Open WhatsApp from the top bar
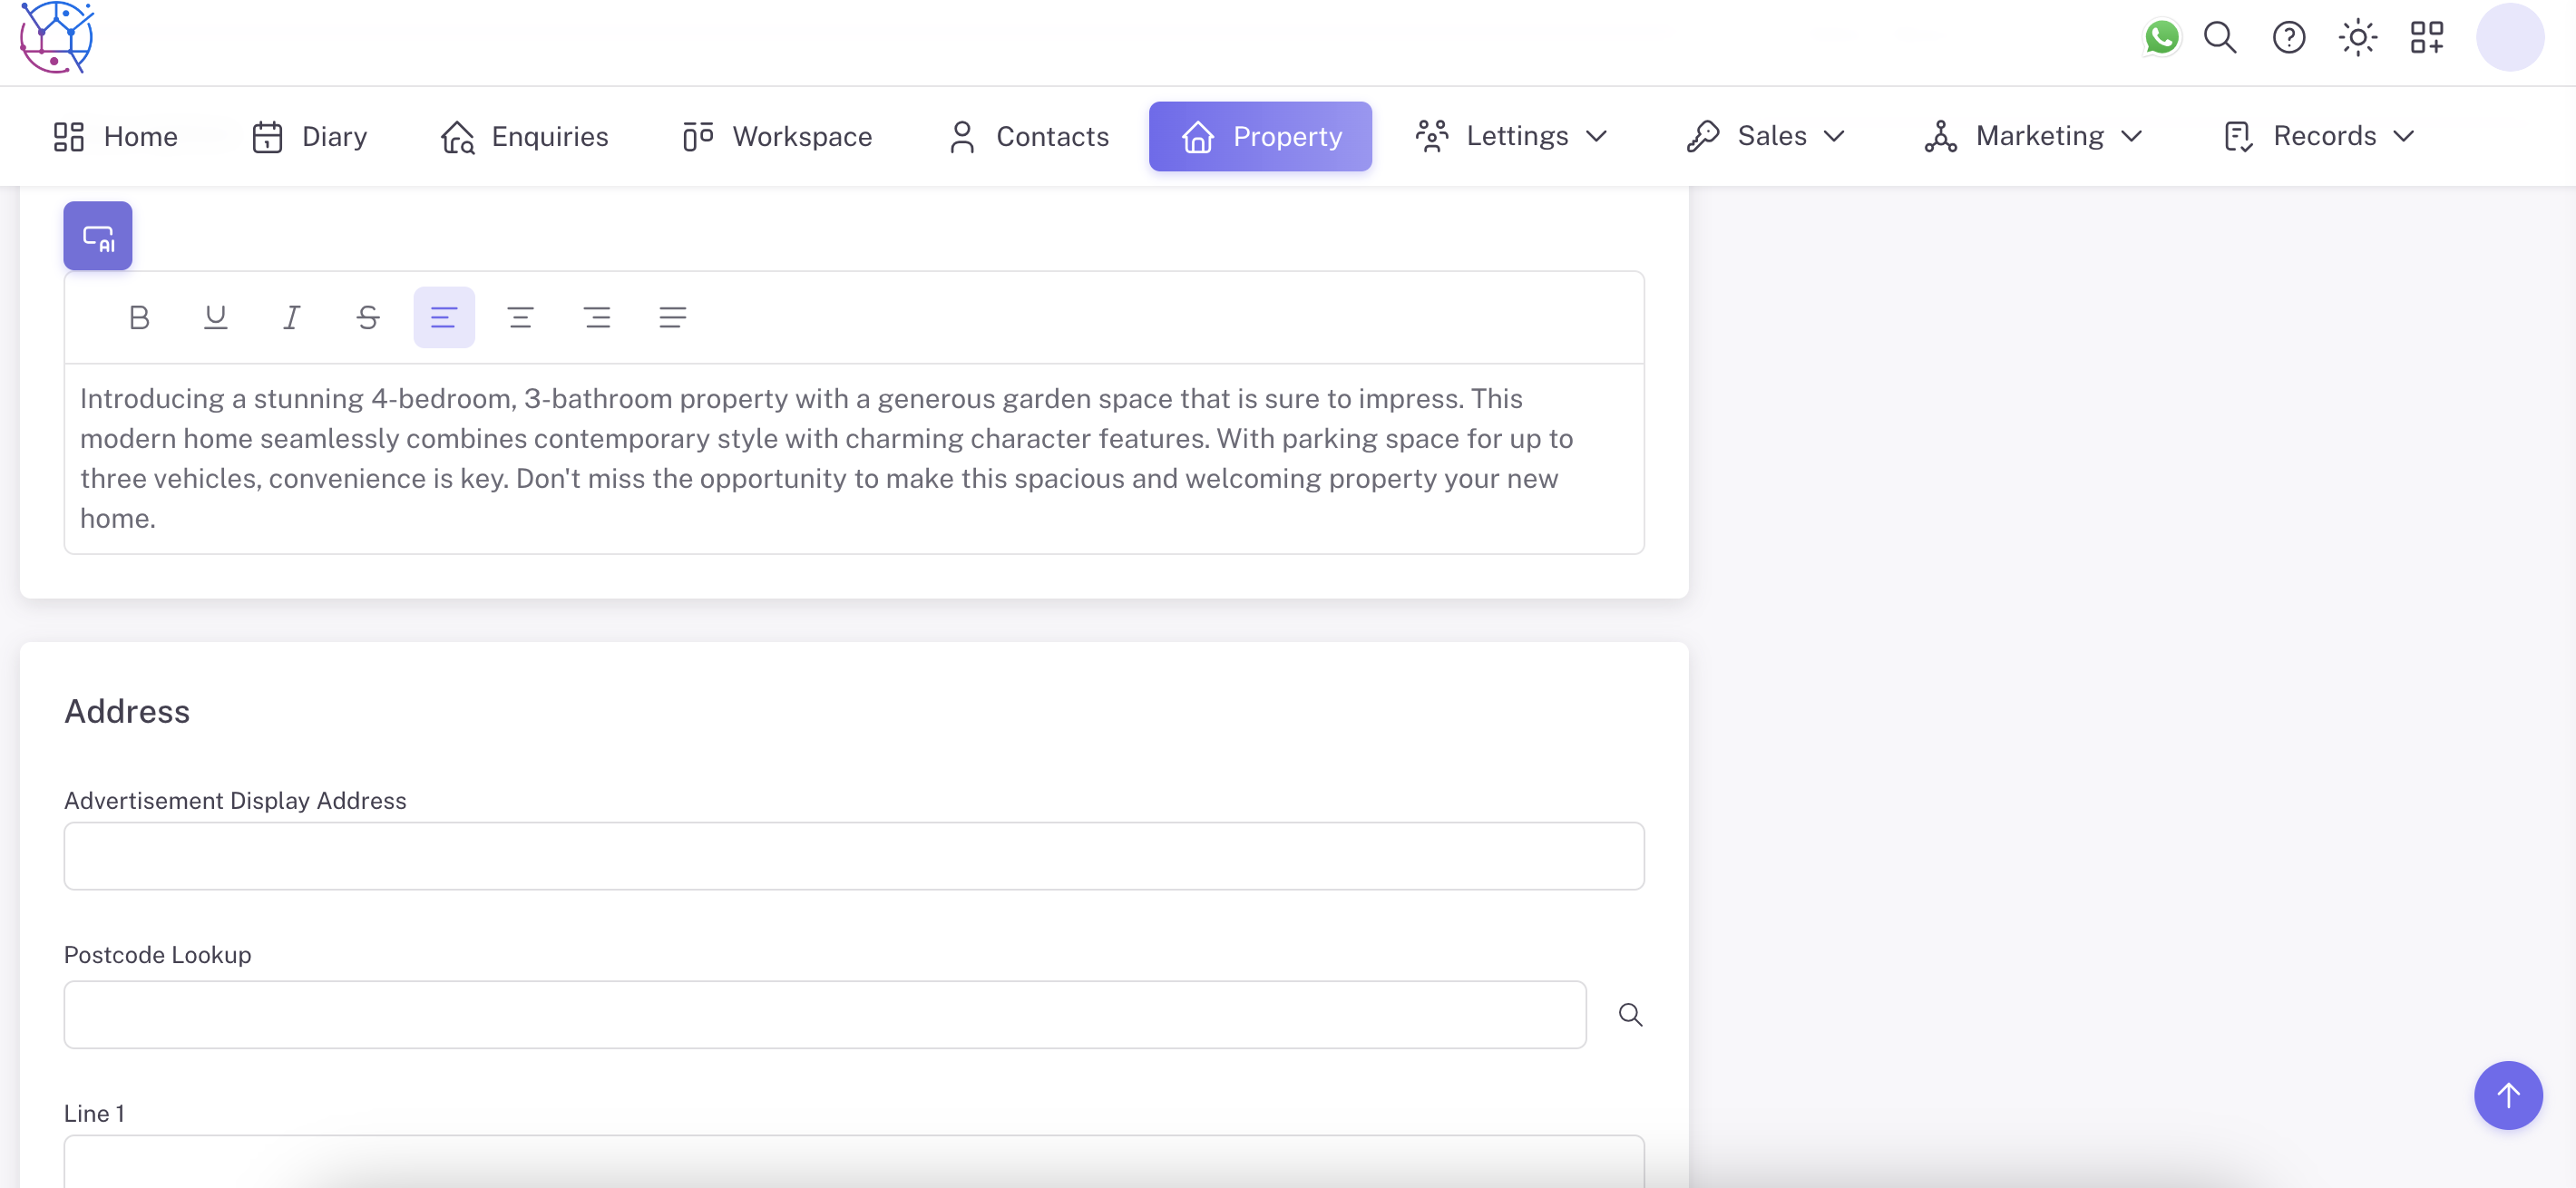 [x=2161, y=37]
